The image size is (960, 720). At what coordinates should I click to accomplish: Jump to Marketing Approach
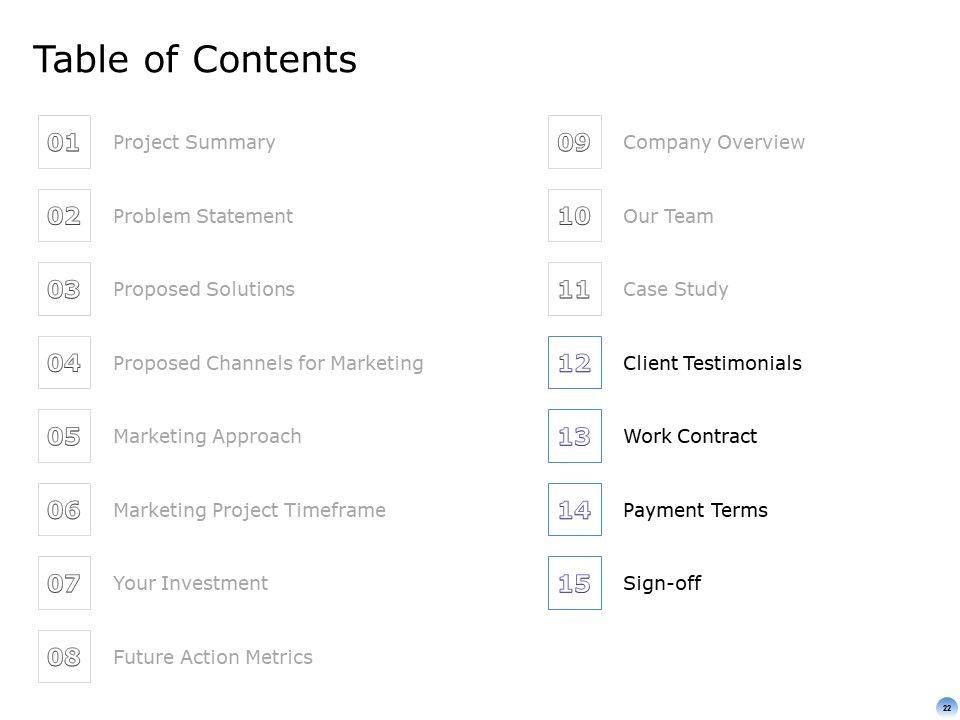(x=207, y=436)
